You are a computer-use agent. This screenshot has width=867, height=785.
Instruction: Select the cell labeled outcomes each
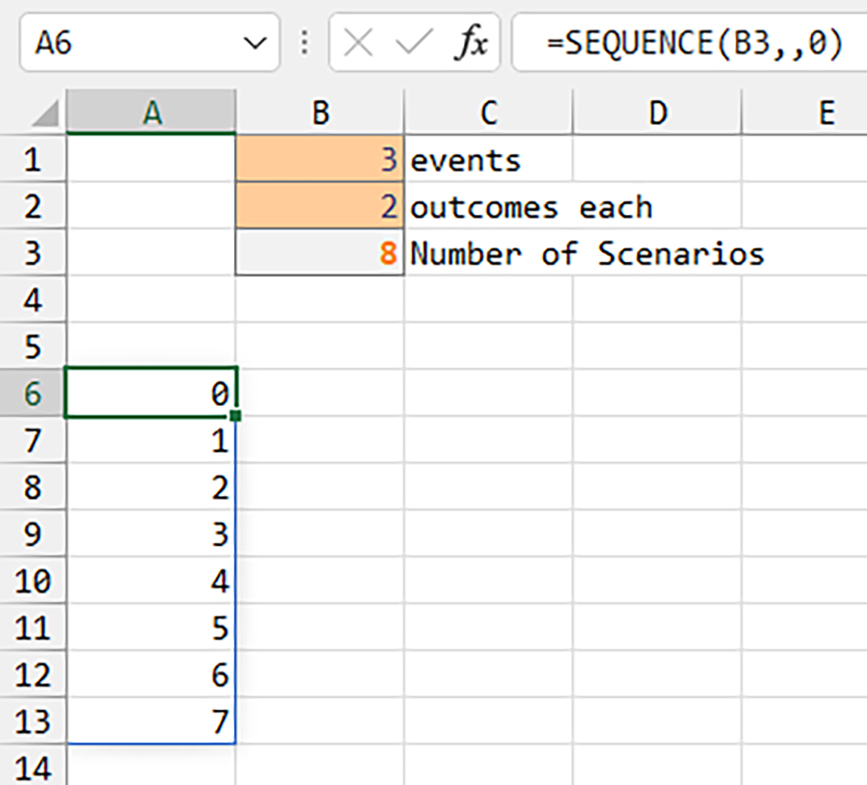(487, 206)
